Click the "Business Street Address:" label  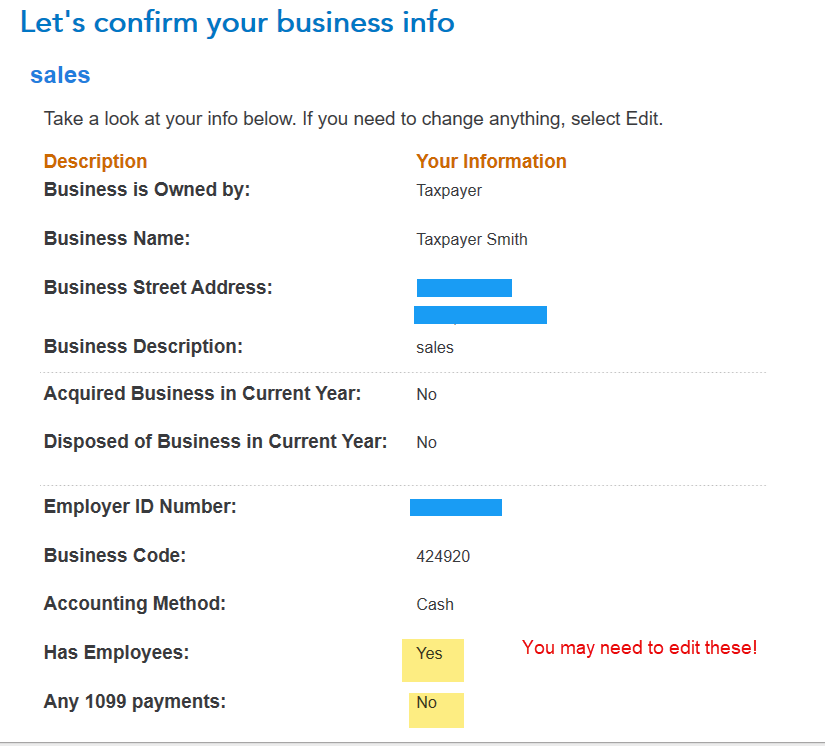[x=158, y=288]
